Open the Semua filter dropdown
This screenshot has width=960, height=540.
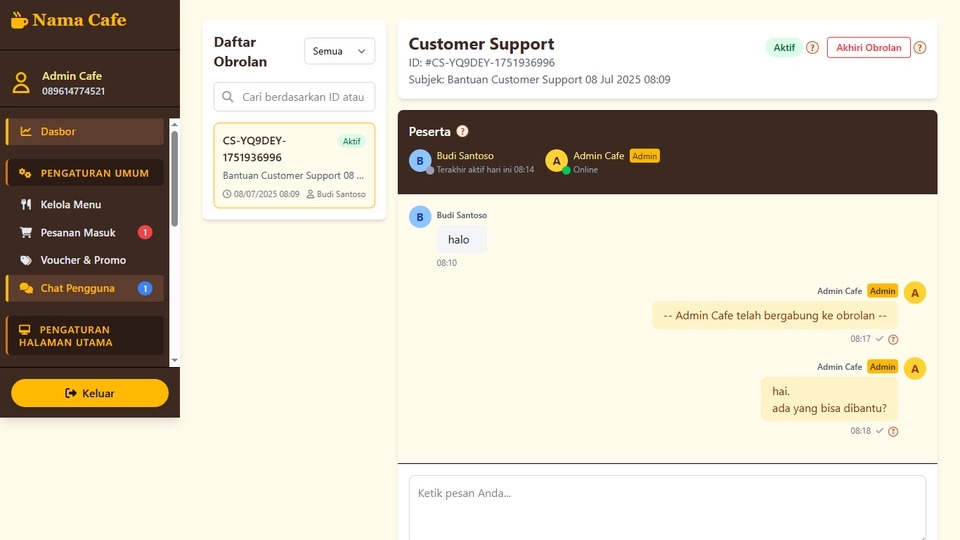point(339,51)
